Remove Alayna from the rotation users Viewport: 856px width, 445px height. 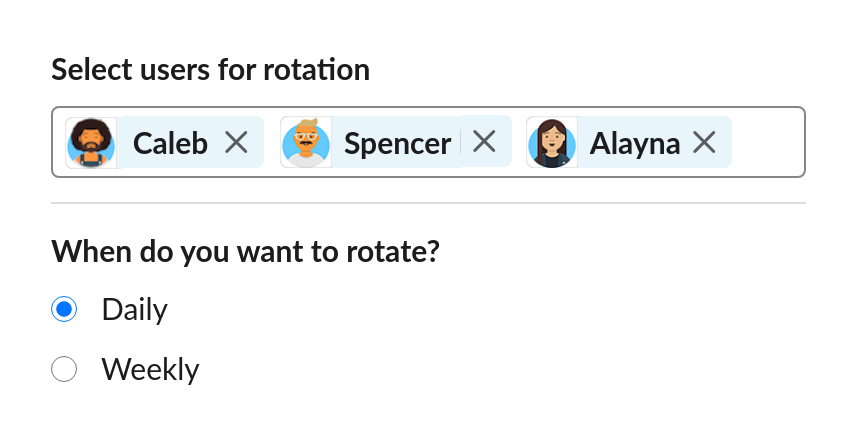705,143
